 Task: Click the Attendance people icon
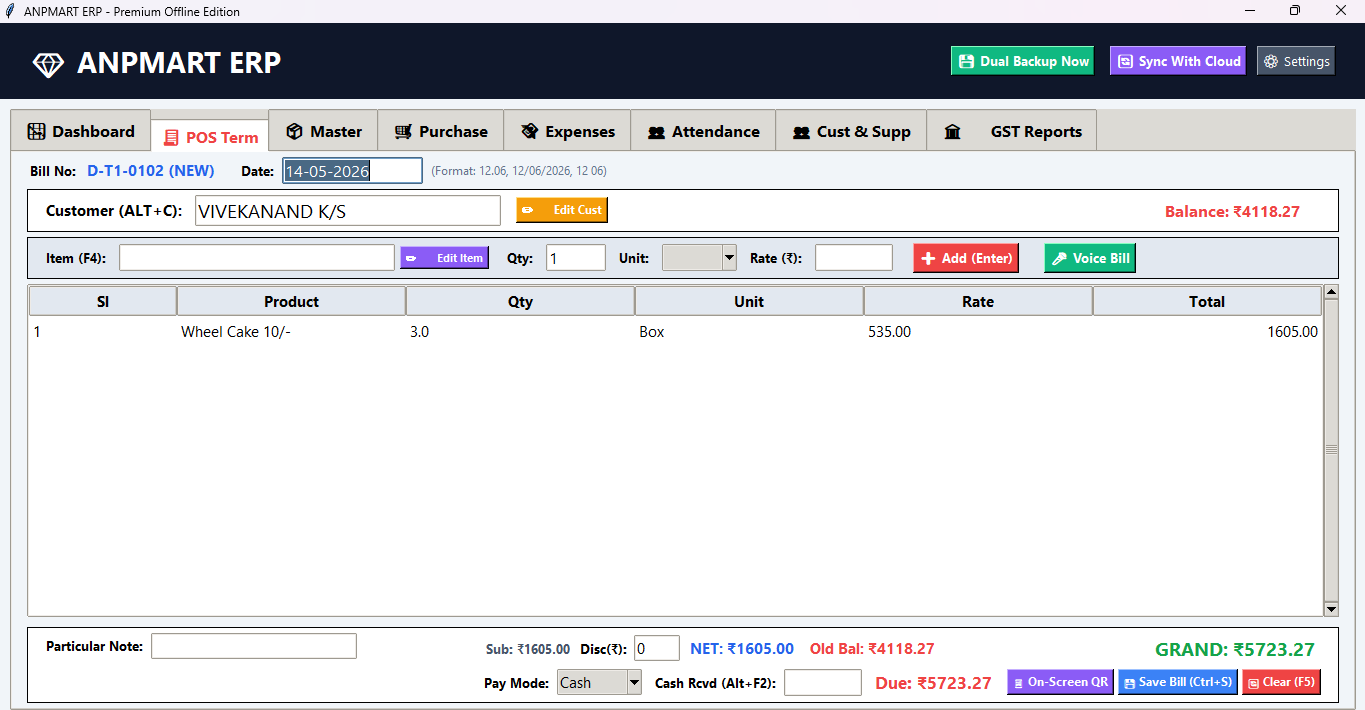[656, 132]
